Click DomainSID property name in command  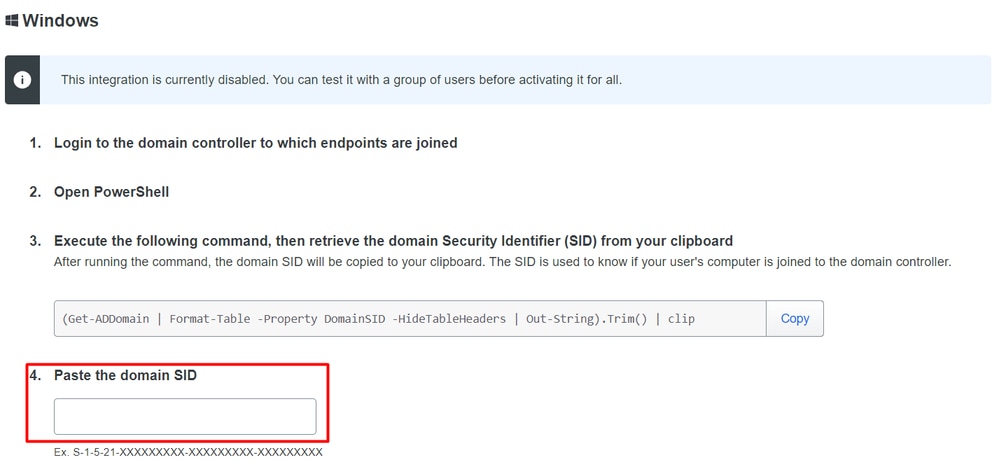[x=354, y=319]
